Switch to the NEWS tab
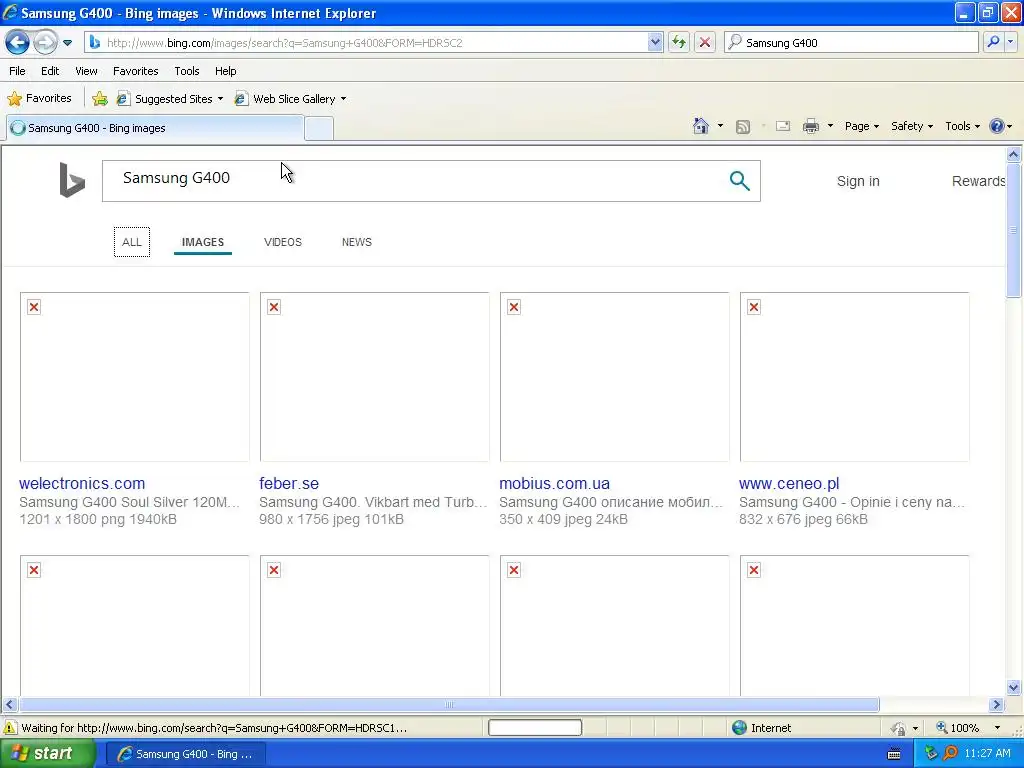Screen dimensions: 1024x768 (x=357, y=242)
